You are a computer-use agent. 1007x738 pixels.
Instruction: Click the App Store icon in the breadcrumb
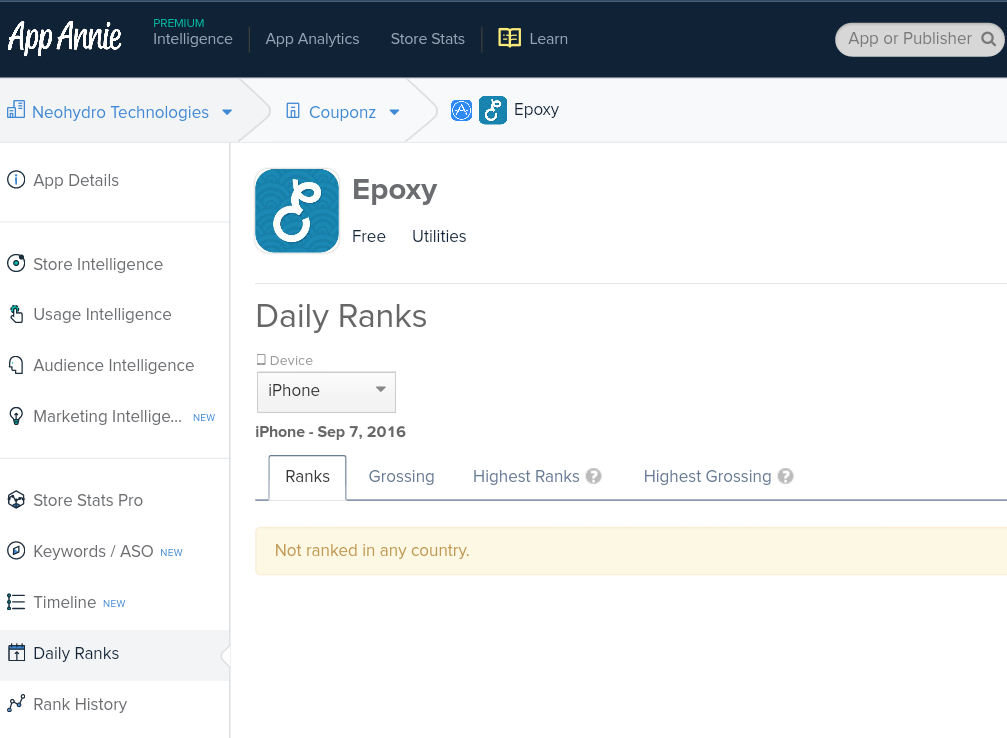tap(461, 110)
